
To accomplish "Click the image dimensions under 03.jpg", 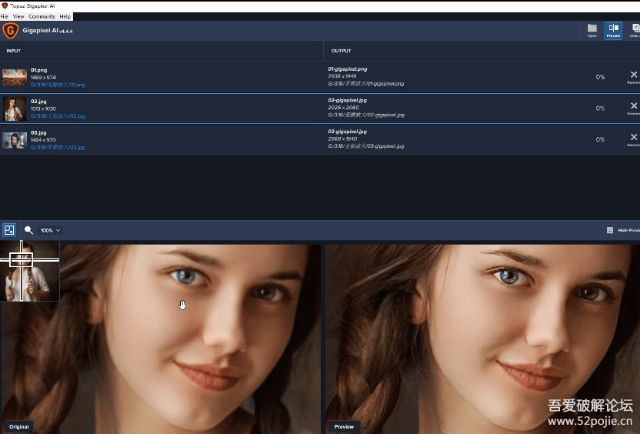I will [x=43, y=140].
